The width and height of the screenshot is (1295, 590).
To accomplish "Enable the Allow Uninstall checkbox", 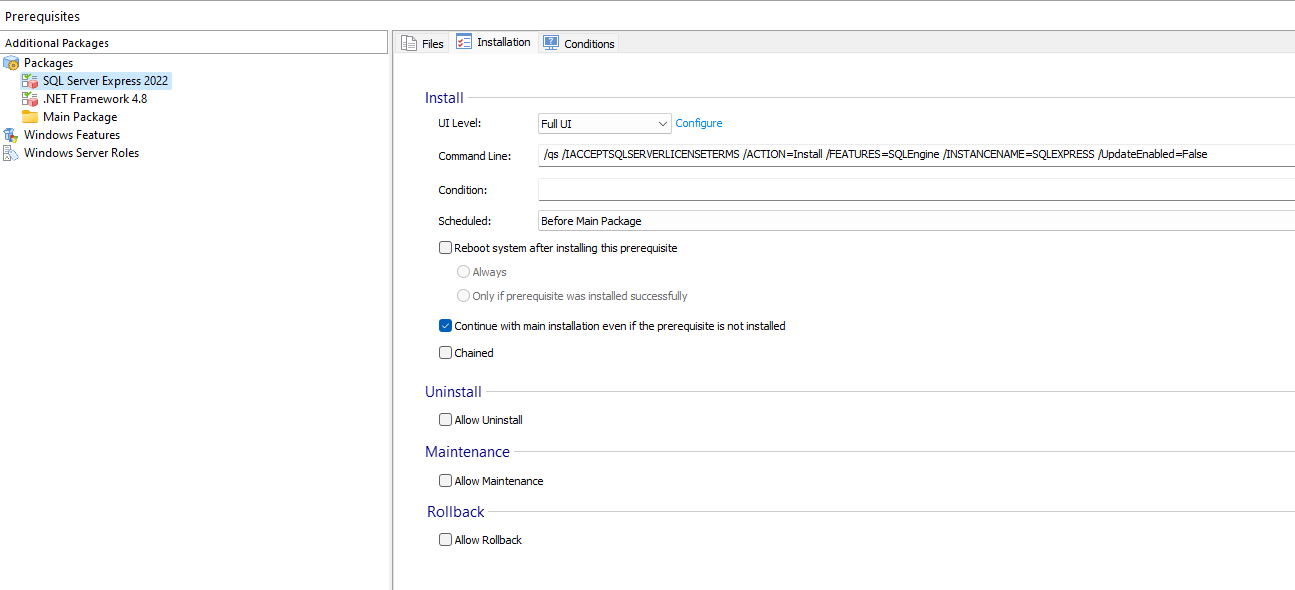I will click(x=446, y=420).
